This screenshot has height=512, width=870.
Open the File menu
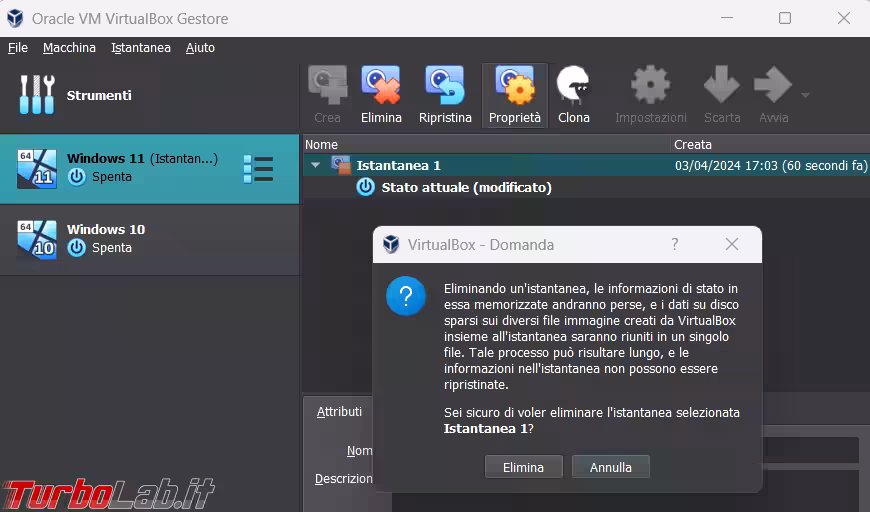tap(18, 47)
